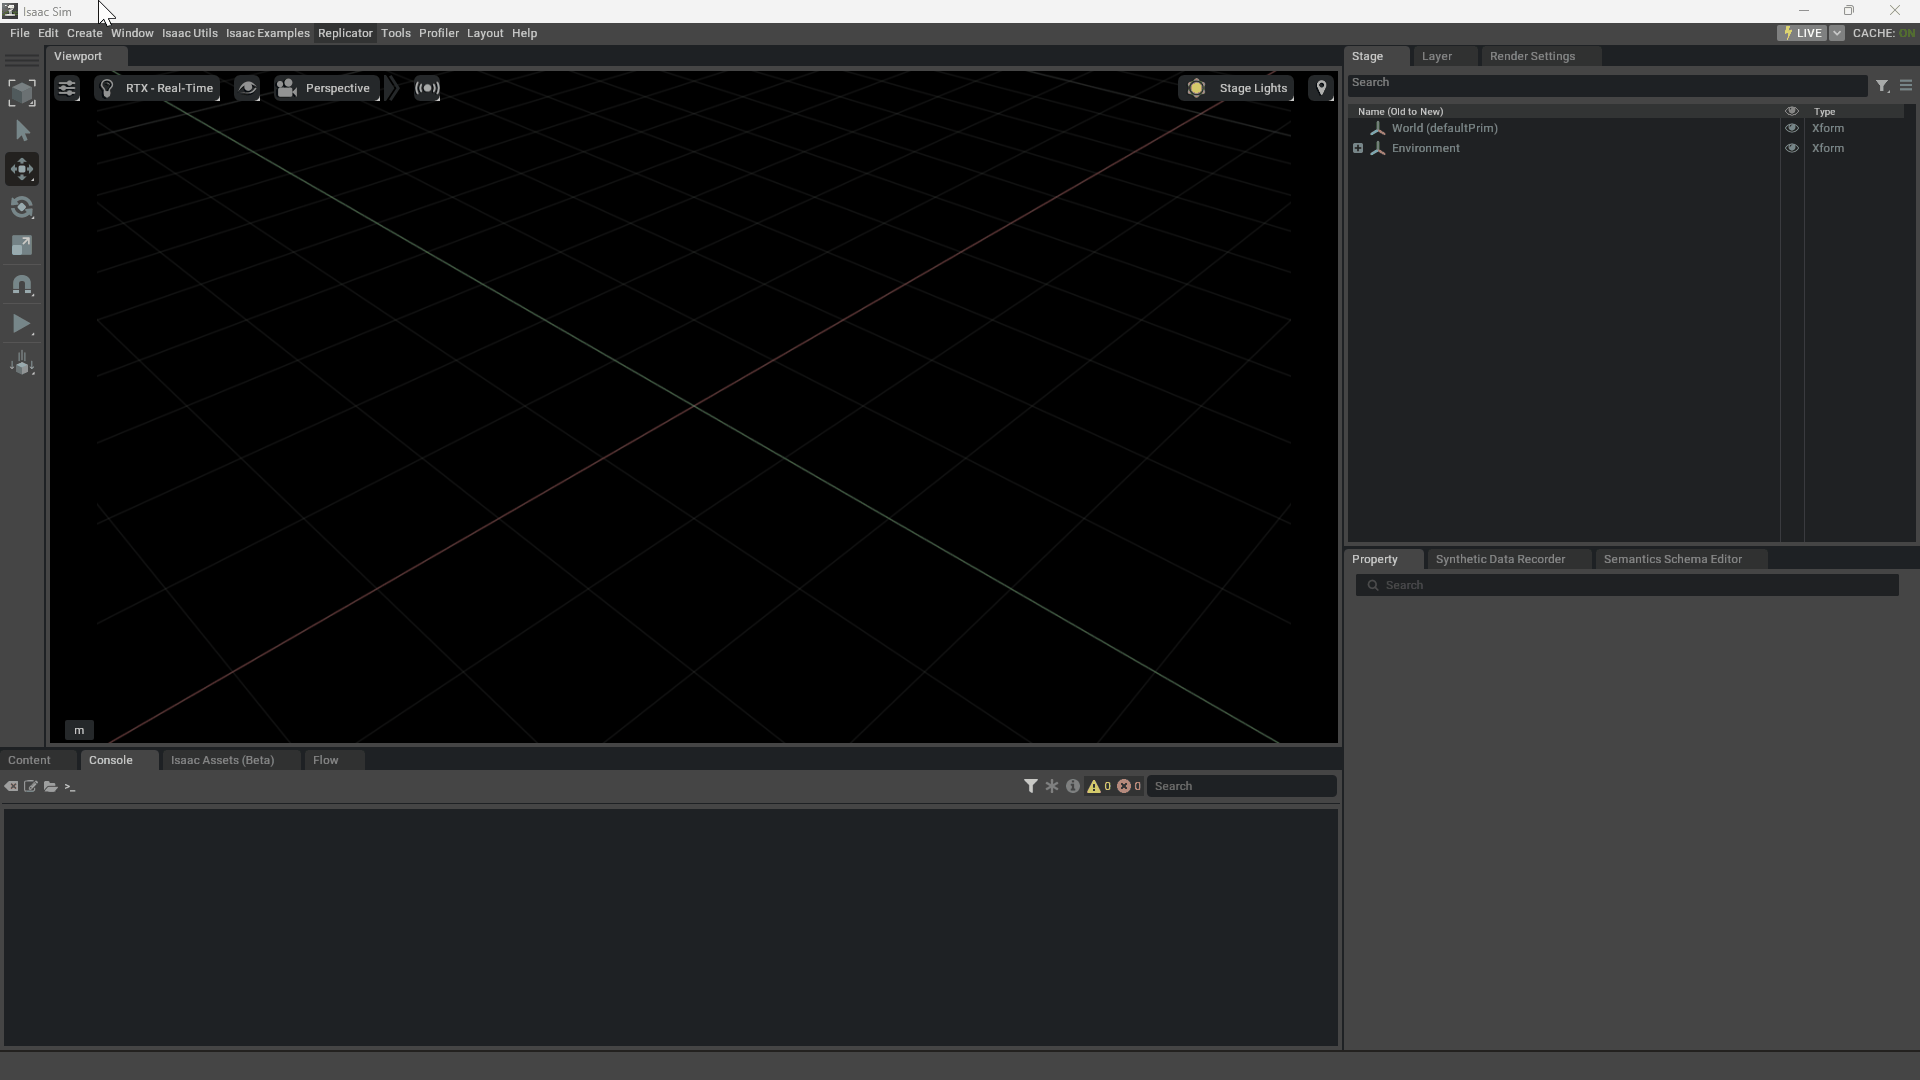Open the Tools menu

[395, 33]
